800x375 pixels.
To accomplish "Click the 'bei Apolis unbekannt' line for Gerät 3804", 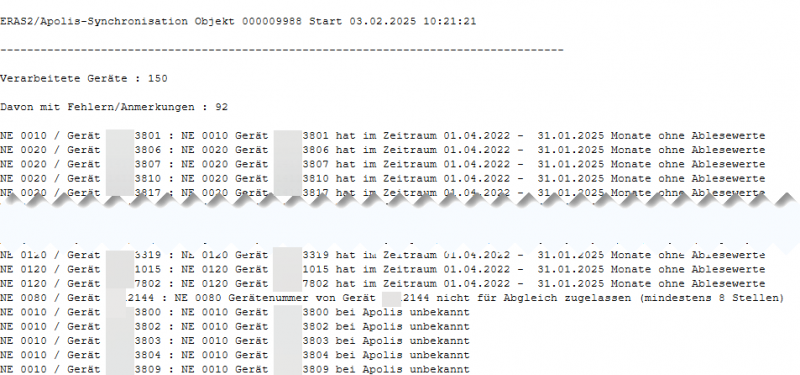I will tap(235, 355).
